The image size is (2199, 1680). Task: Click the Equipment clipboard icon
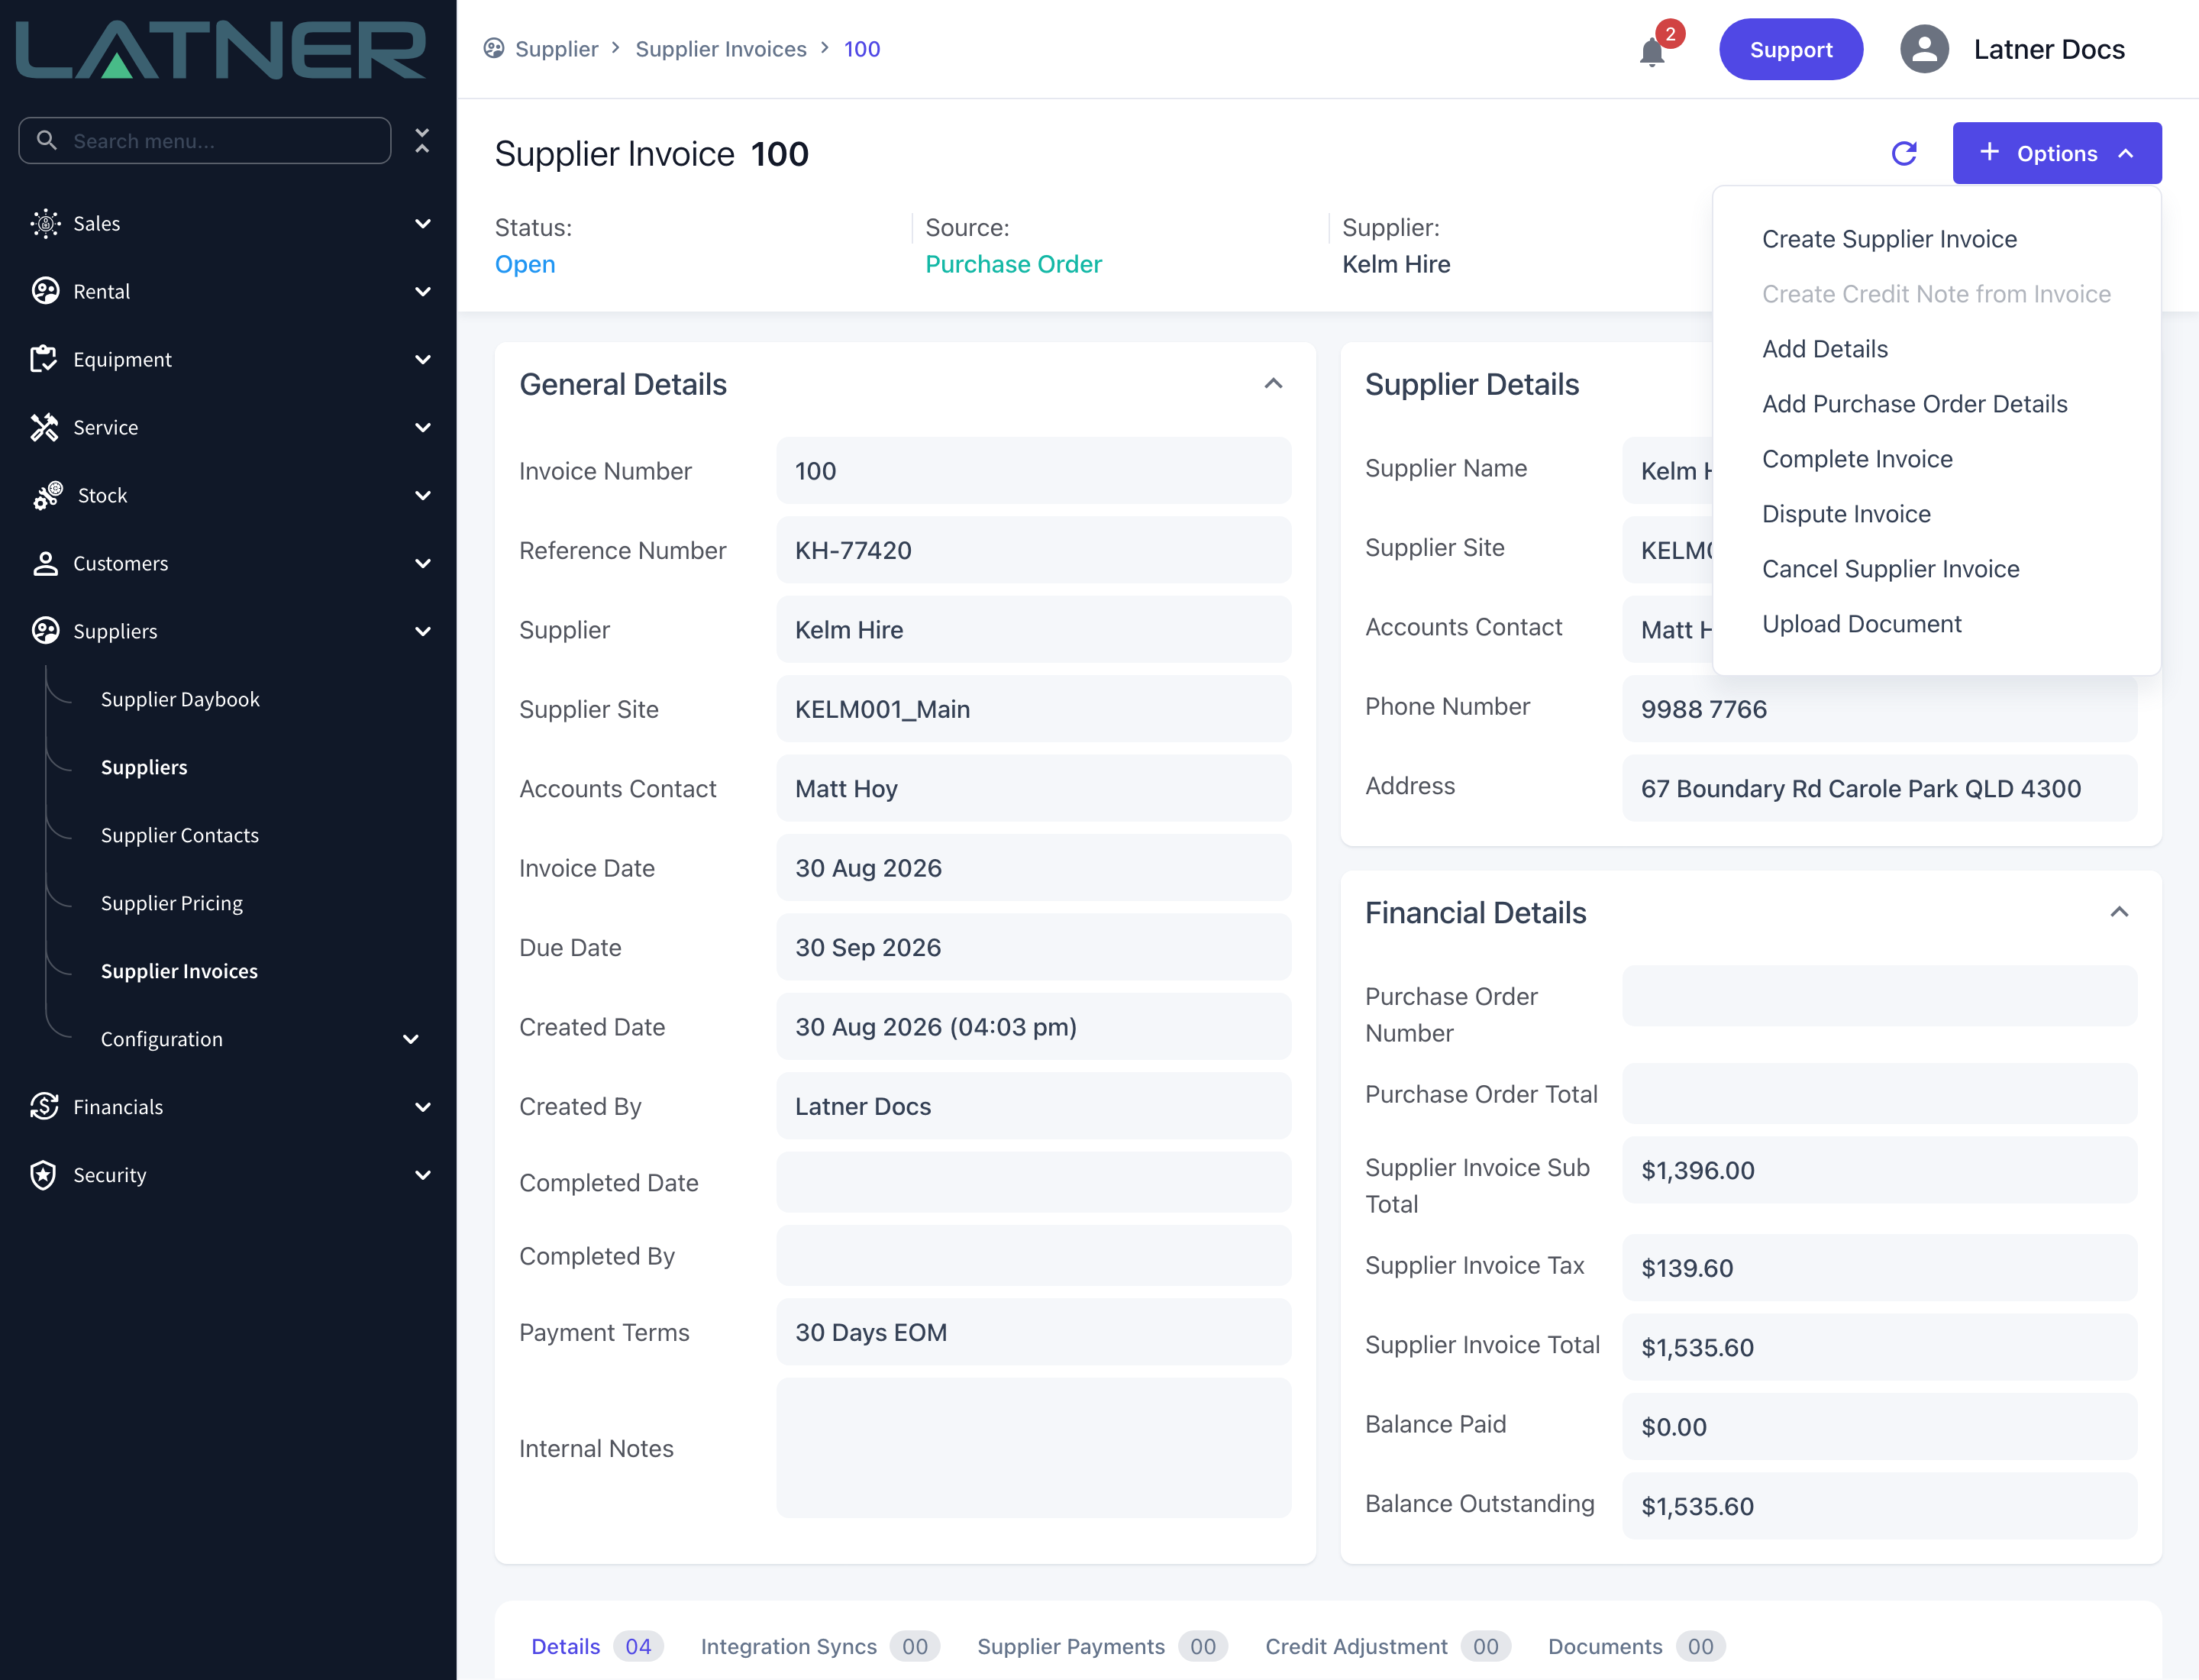point(45,359)
